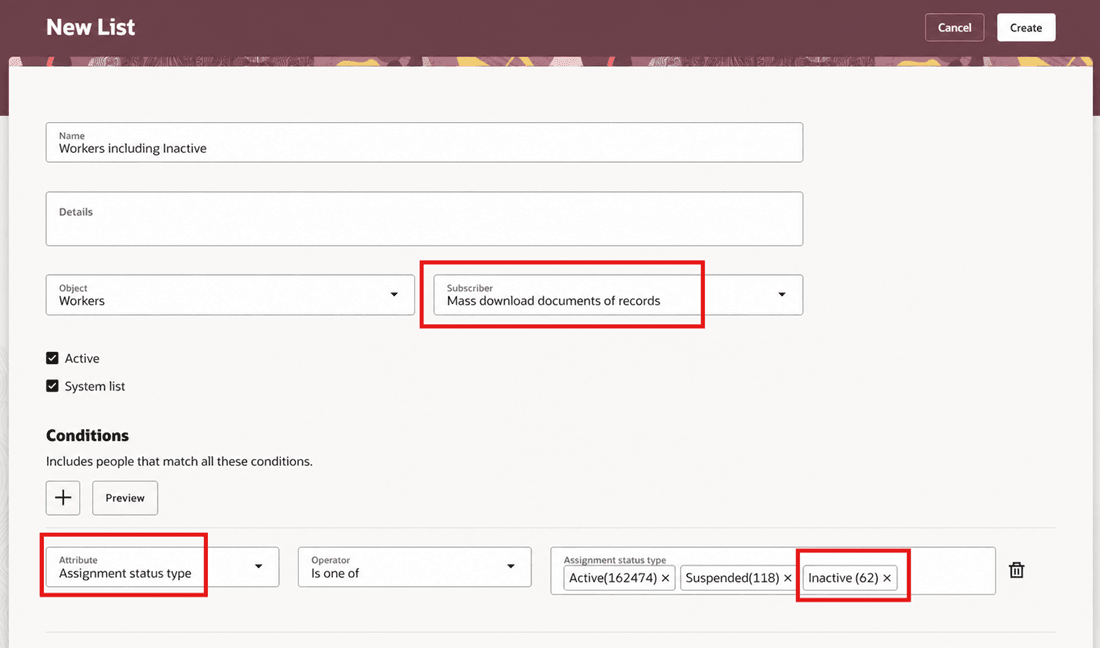Create the new list
Image resolution: width=1100 pixels, height=648 pixels.
(1026, 27)
